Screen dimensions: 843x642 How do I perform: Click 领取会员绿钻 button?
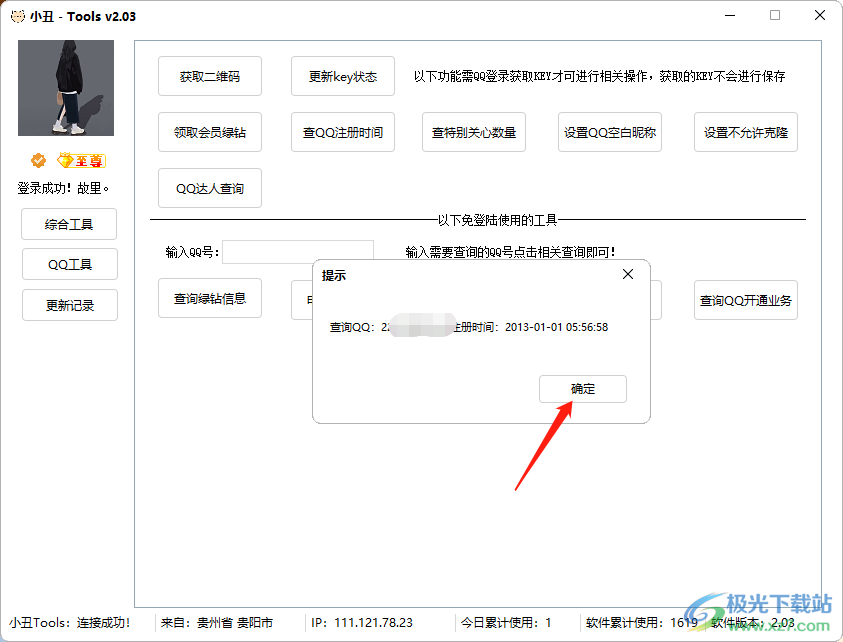tap(210, 132)
